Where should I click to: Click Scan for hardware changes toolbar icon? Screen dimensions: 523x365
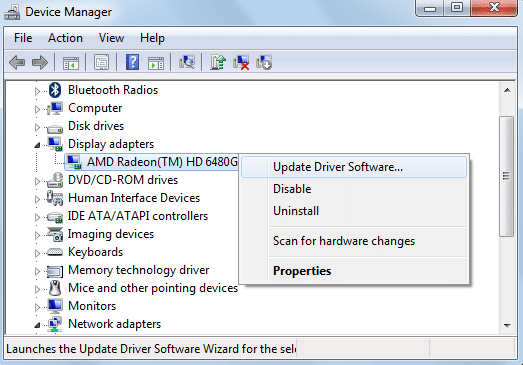click(187, 62)
